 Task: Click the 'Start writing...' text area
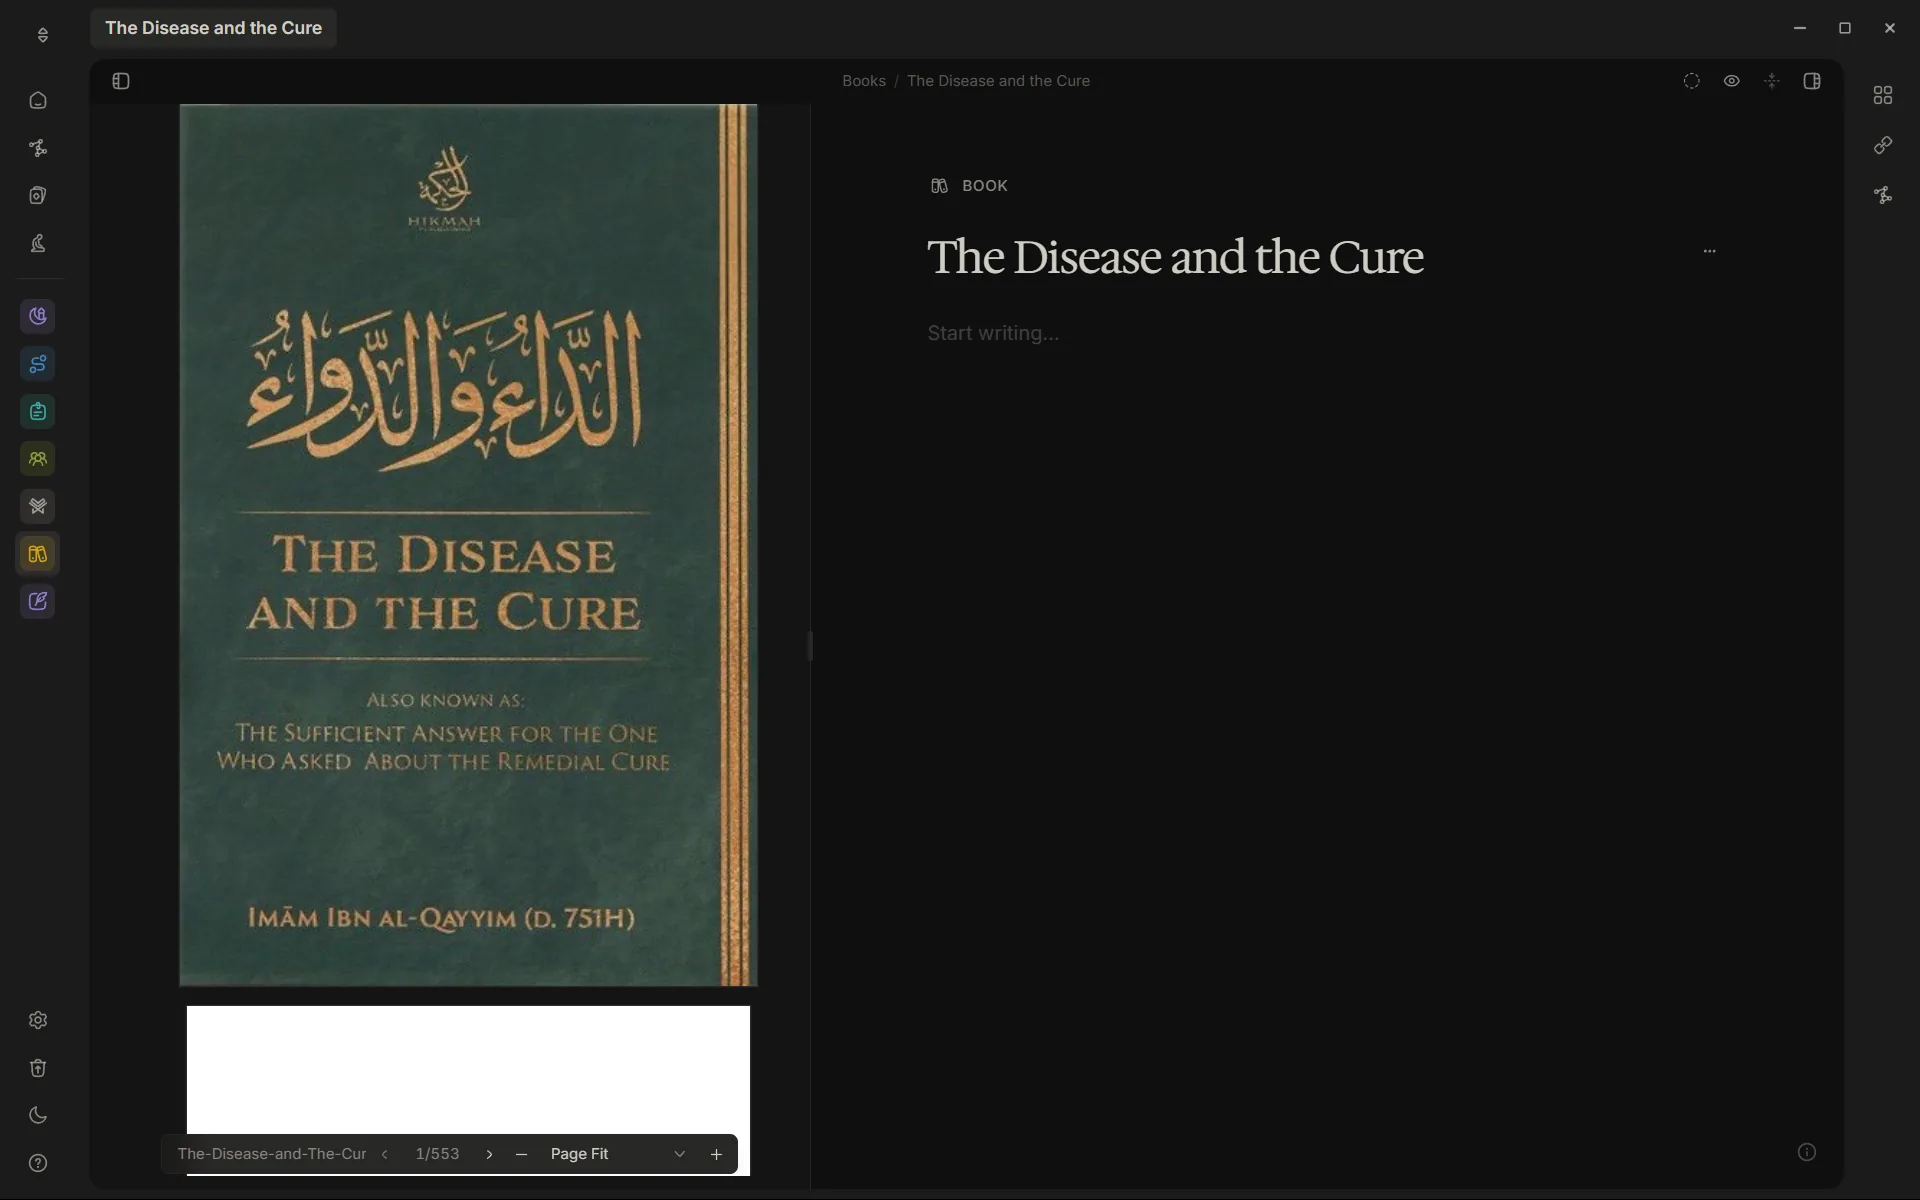[x=993, y=333]
